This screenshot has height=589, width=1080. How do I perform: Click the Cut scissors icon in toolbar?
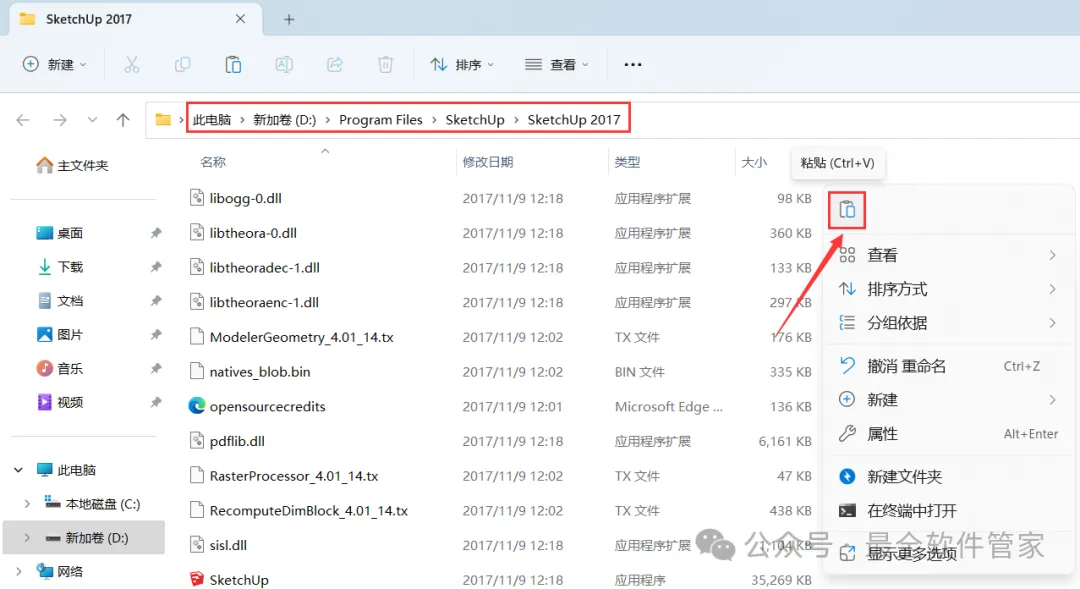(132, 65)
